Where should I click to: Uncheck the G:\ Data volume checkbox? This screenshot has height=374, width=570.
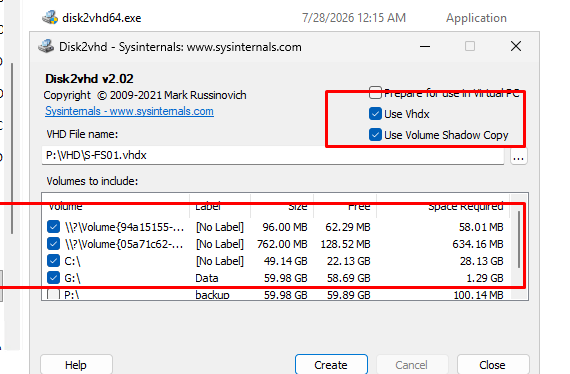tap(53, 278)
